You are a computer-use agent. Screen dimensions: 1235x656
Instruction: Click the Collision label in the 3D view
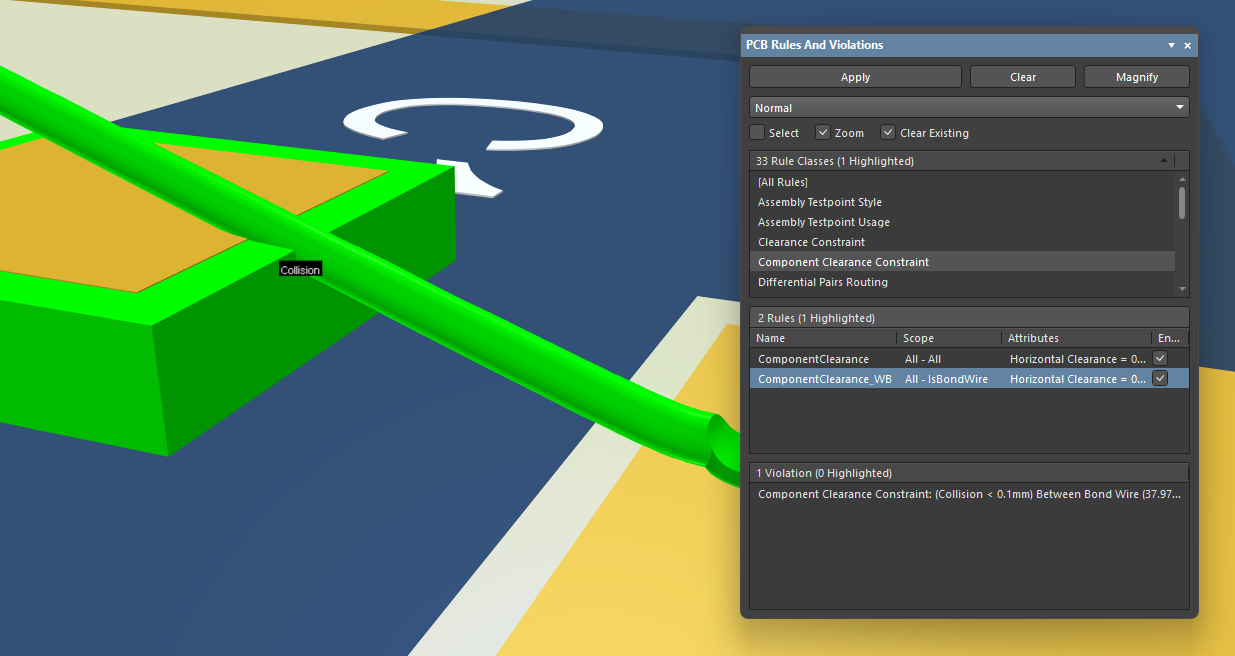[x=300, y=269]
